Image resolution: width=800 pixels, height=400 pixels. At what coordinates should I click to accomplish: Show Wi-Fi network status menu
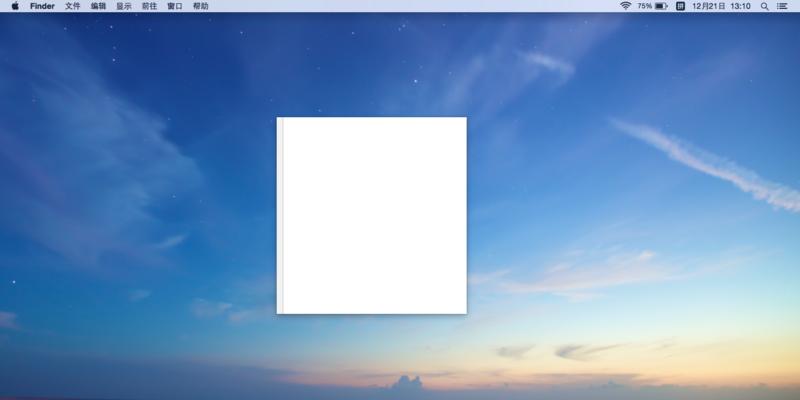626,6
